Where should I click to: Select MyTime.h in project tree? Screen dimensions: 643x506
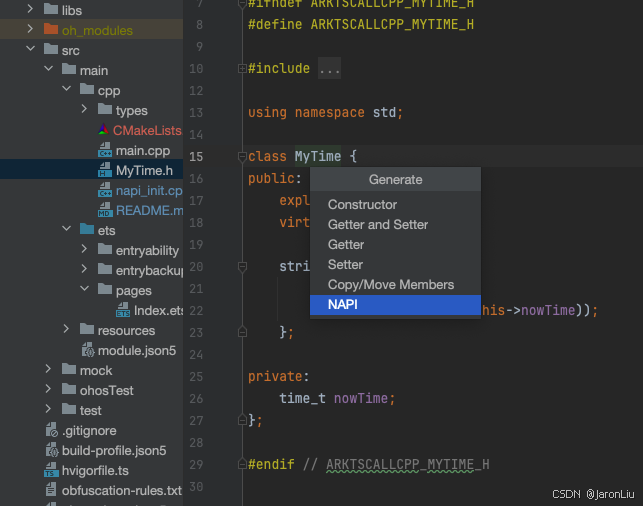click(144, 171)
